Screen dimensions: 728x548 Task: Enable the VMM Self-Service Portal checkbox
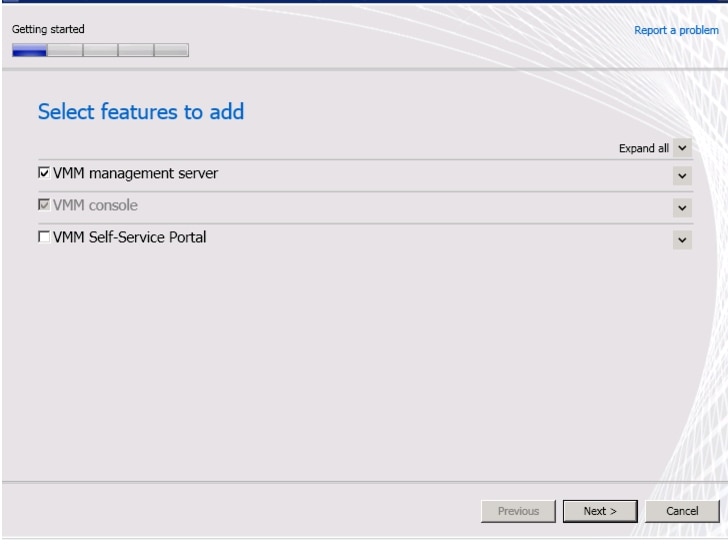[44, 237]
